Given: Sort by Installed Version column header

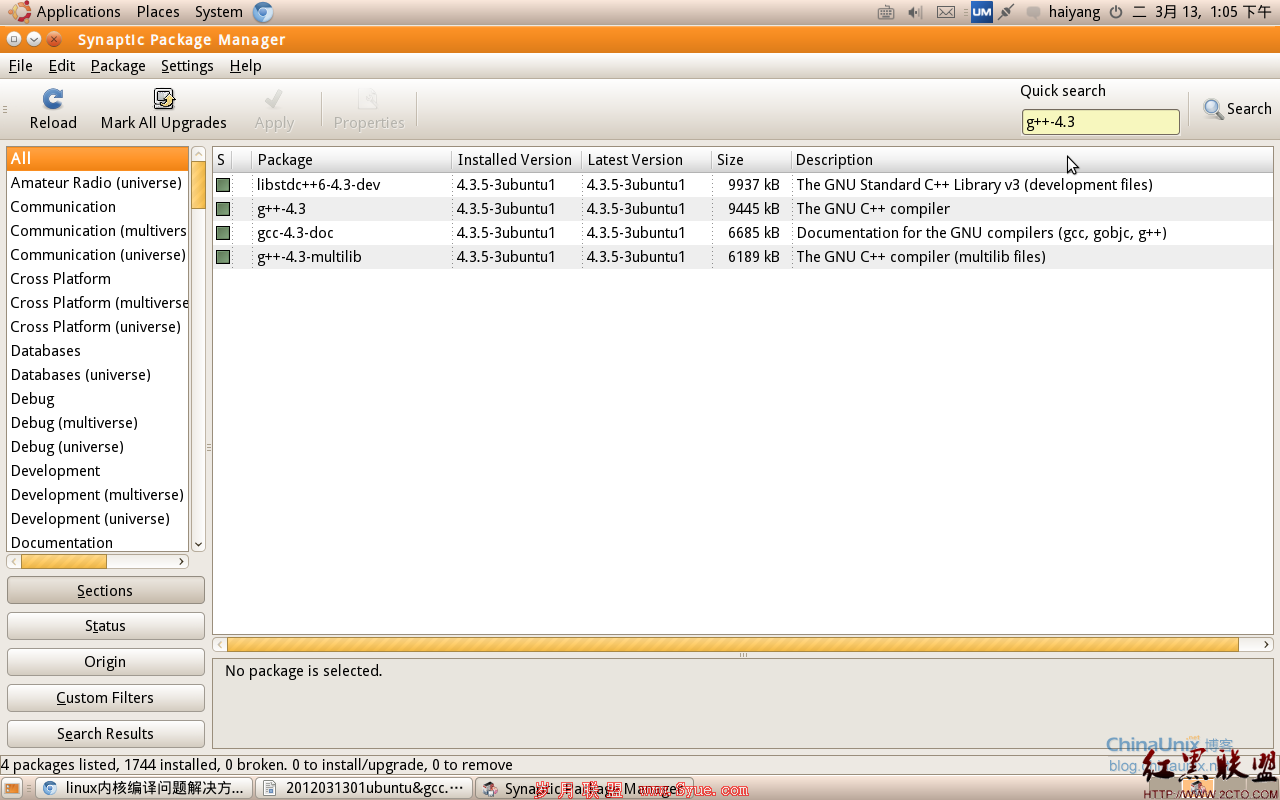Looking at the screenshot, I should 516,160.
